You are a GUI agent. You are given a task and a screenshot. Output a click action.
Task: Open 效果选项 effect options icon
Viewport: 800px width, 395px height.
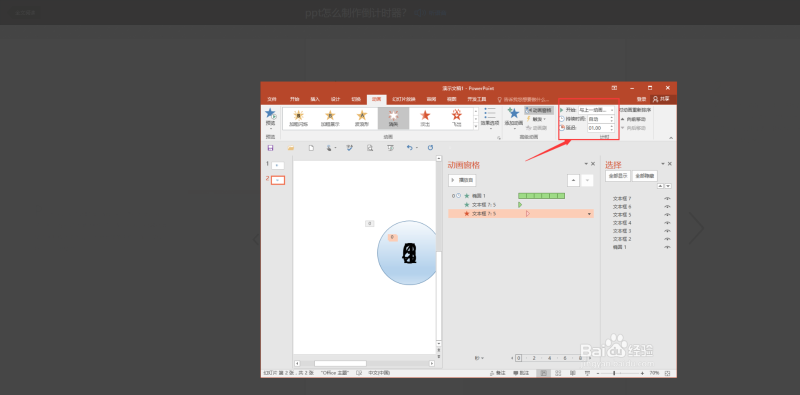tap(489, 114)
